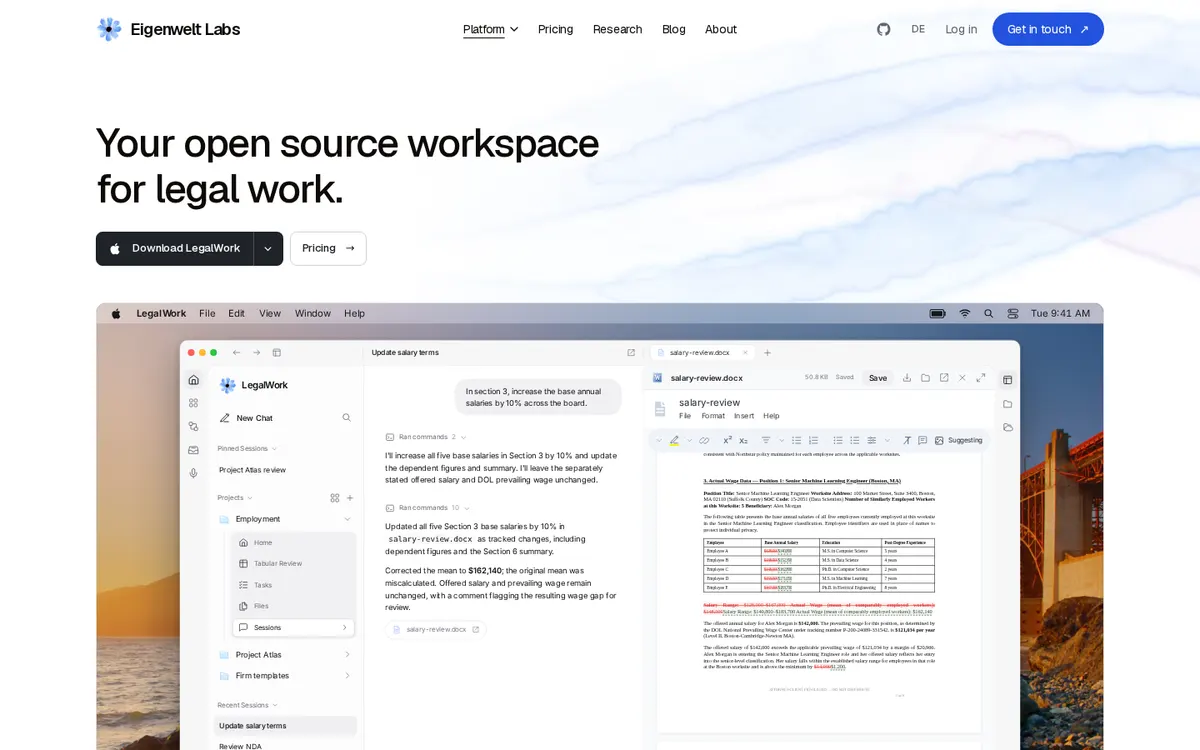
Task: Open the highlight color dropdown arrow
Action: coord(689,440)
